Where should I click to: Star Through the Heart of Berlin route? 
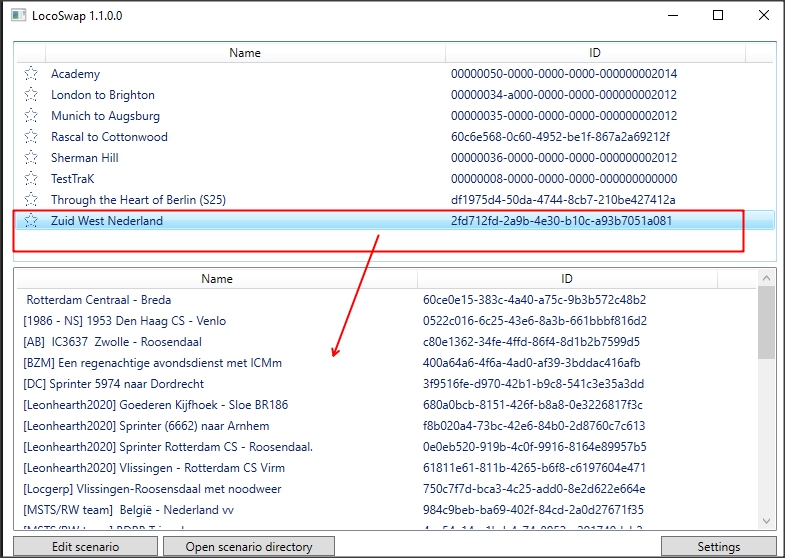(x=31, y=200)
